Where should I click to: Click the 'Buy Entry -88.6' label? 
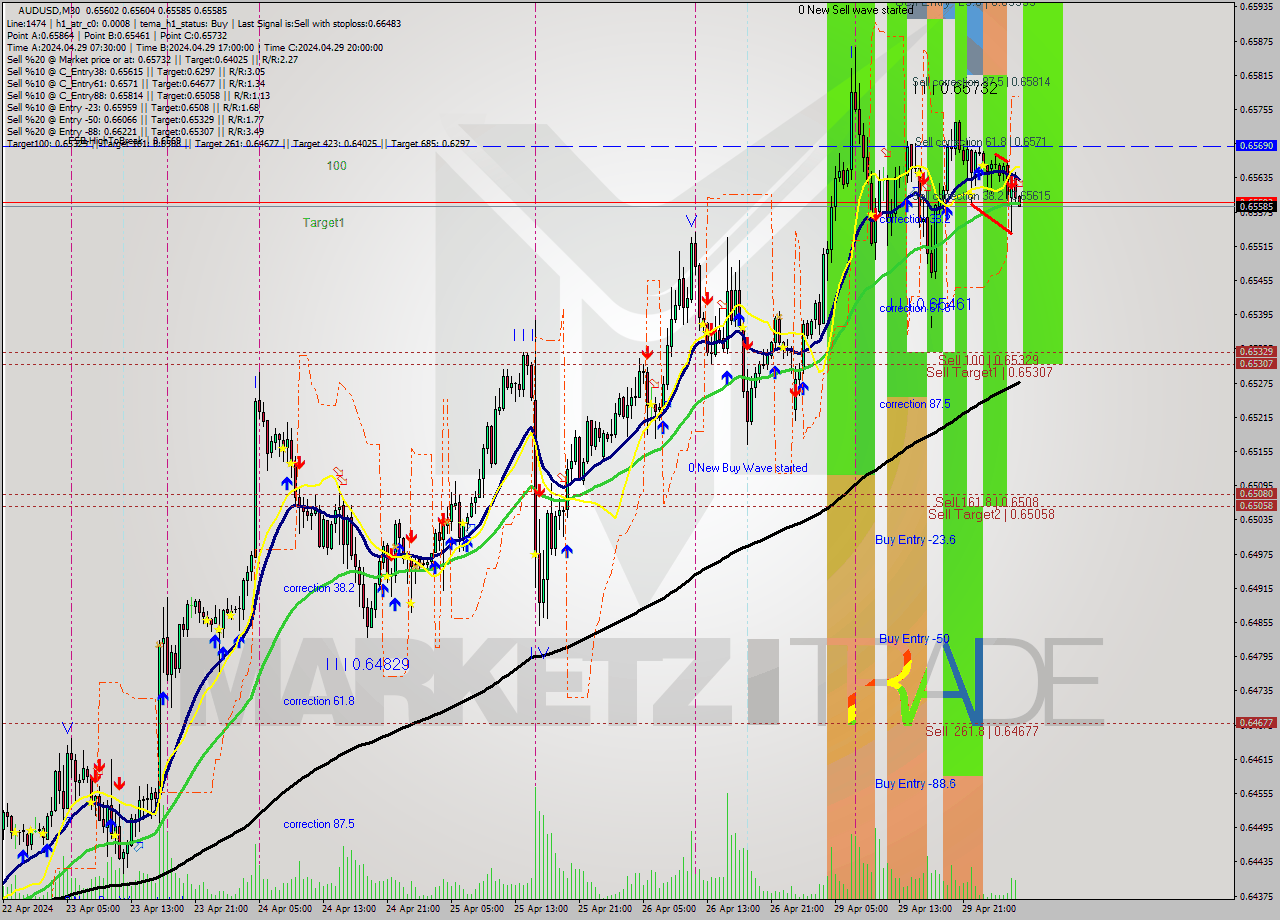pos(915,784)
